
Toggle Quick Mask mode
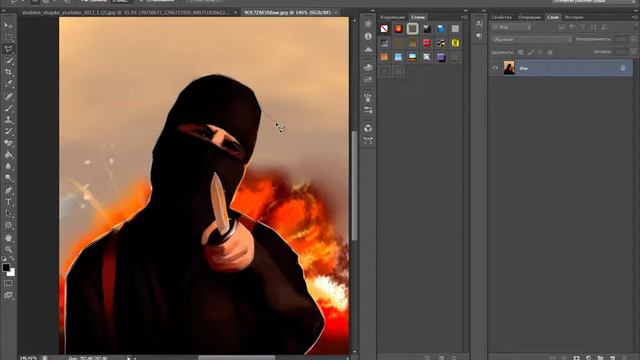point(8,283)
